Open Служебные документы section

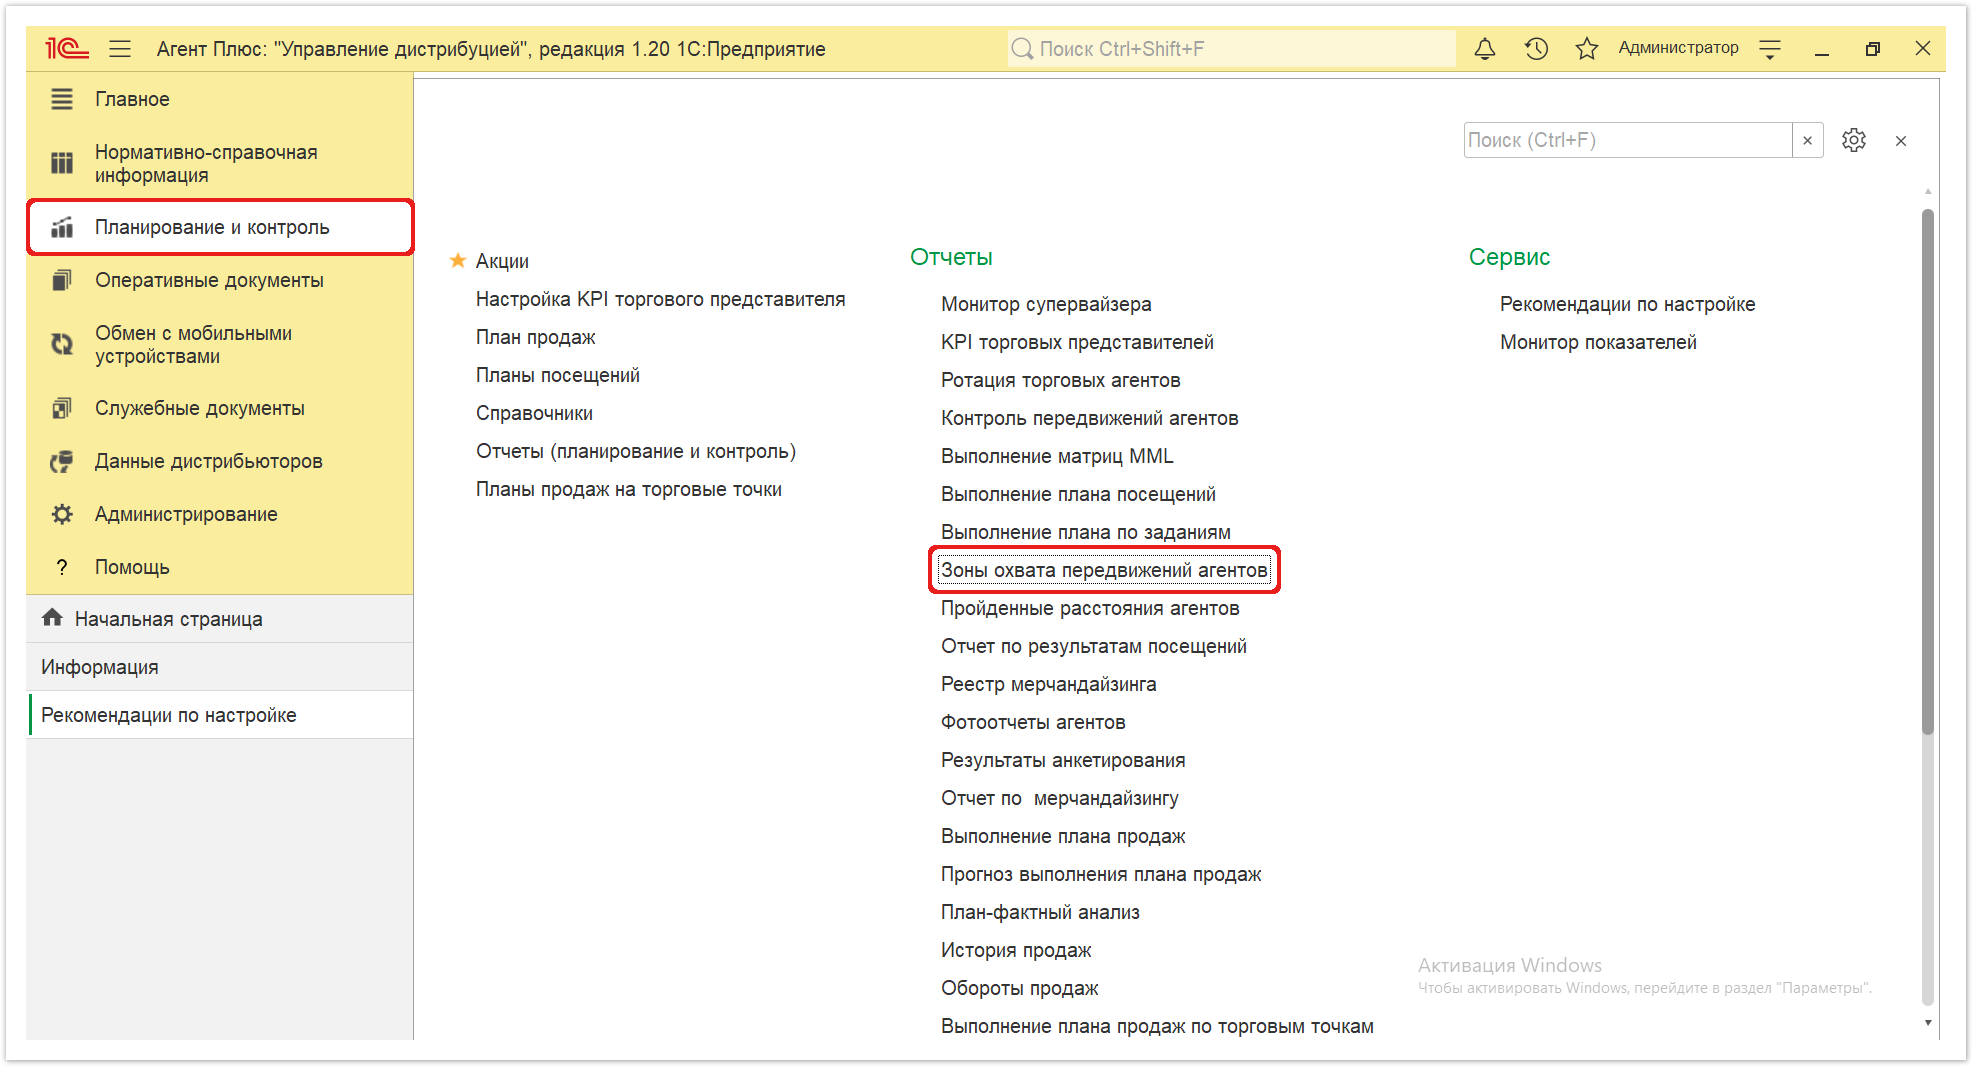(x=219, y=408)
